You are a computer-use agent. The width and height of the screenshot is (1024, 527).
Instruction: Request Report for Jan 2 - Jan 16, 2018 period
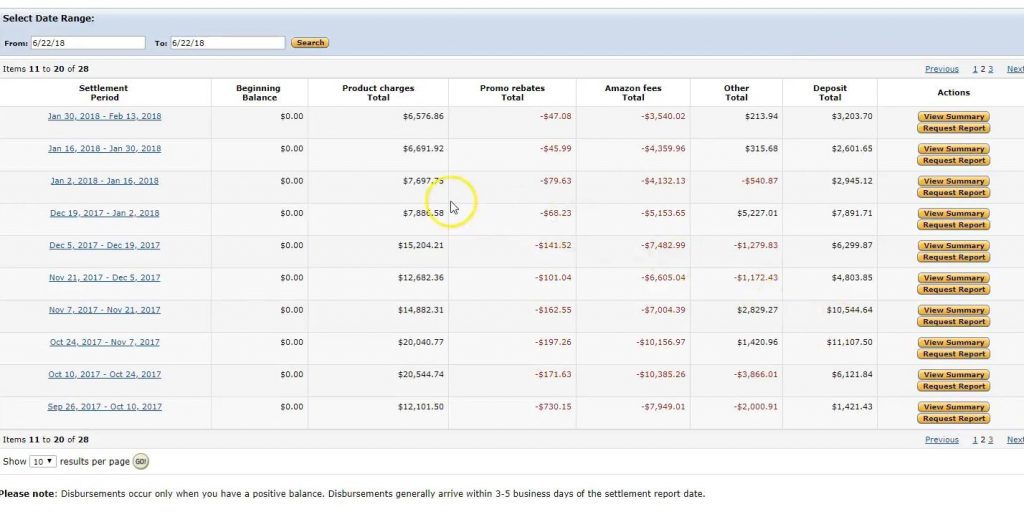click(953, 193)
